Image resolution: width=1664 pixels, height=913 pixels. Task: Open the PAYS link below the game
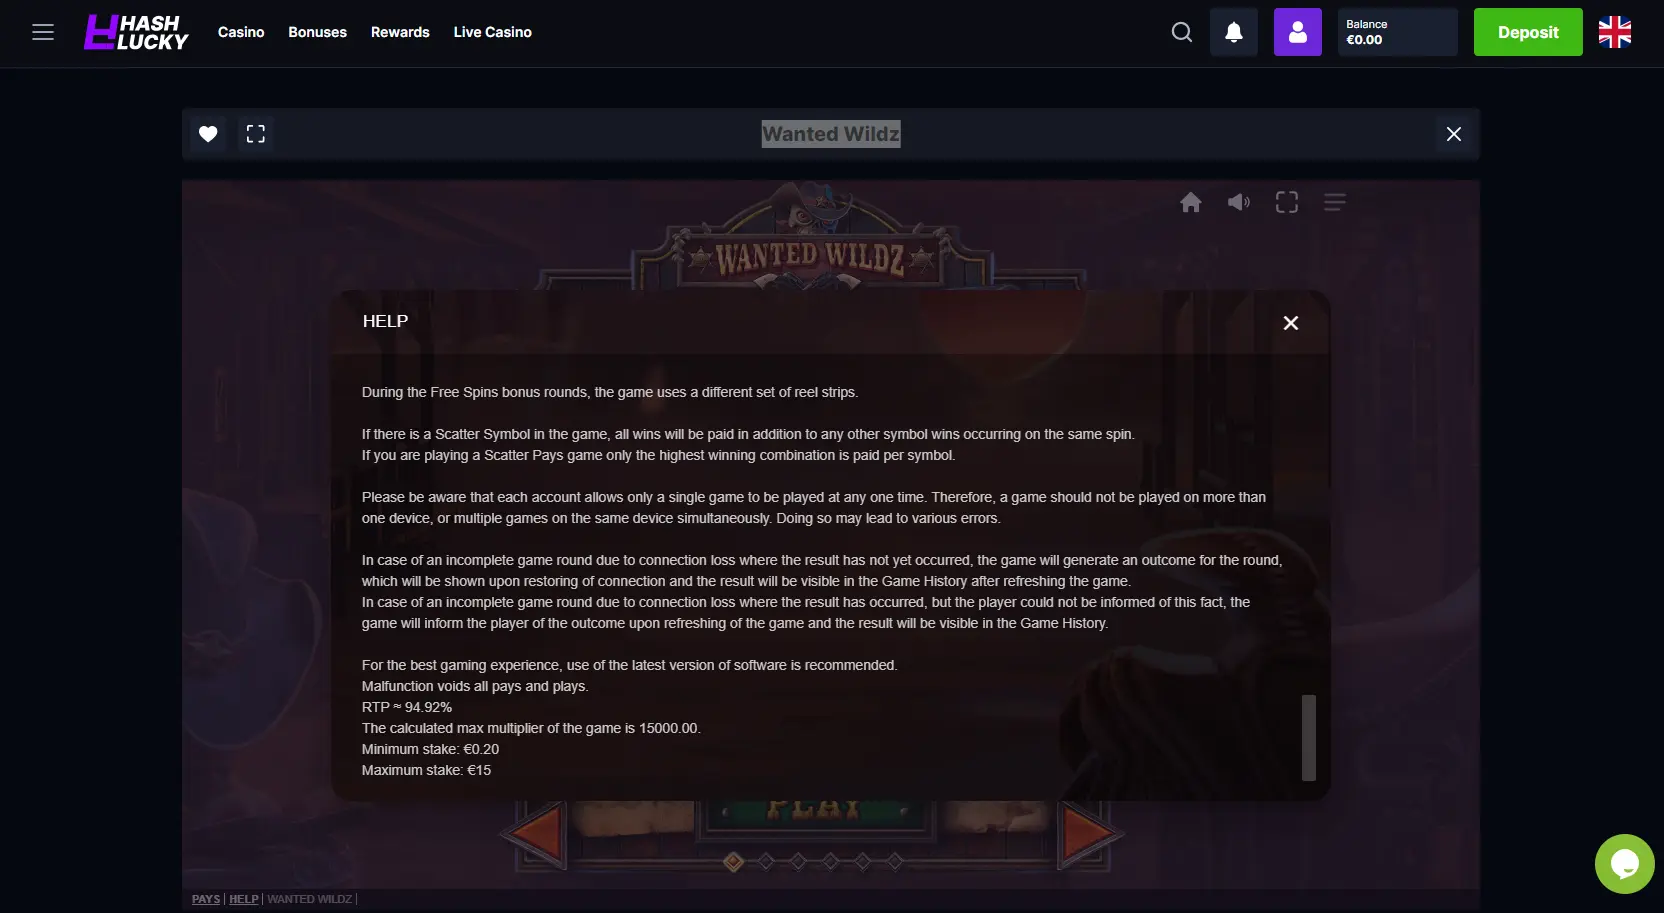tap(206, 899)
